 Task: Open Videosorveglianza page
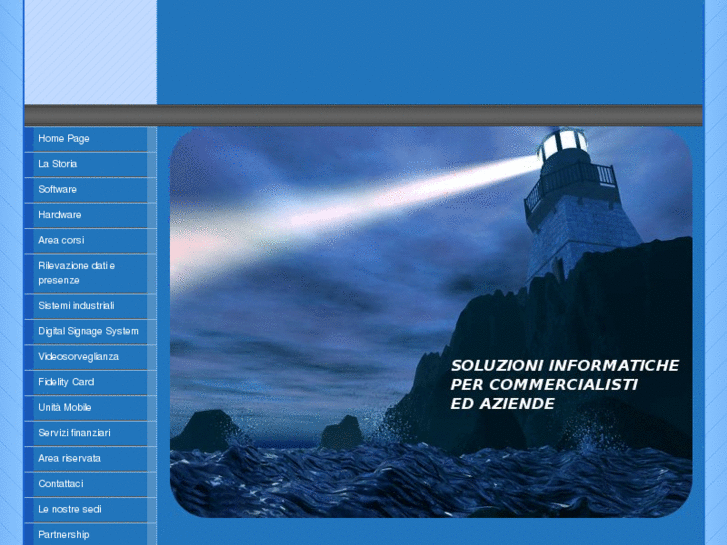[90, 357]
